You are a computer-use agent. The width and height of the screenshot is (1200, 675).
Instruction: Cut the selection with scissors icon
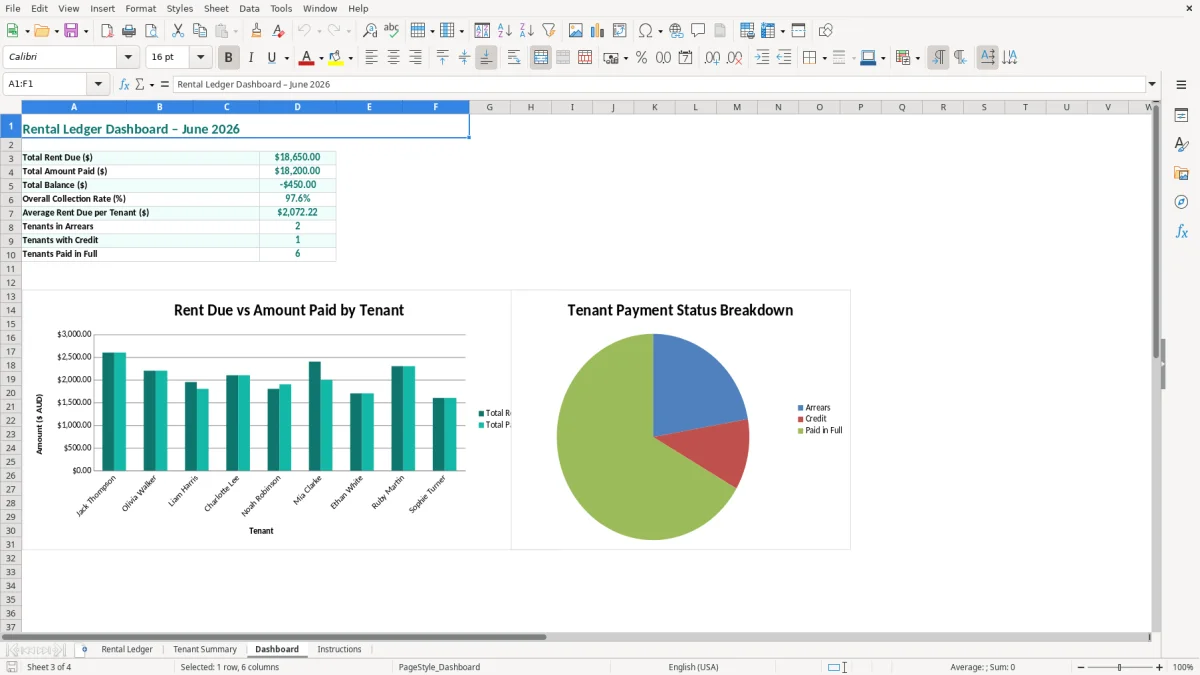(178, 31)
